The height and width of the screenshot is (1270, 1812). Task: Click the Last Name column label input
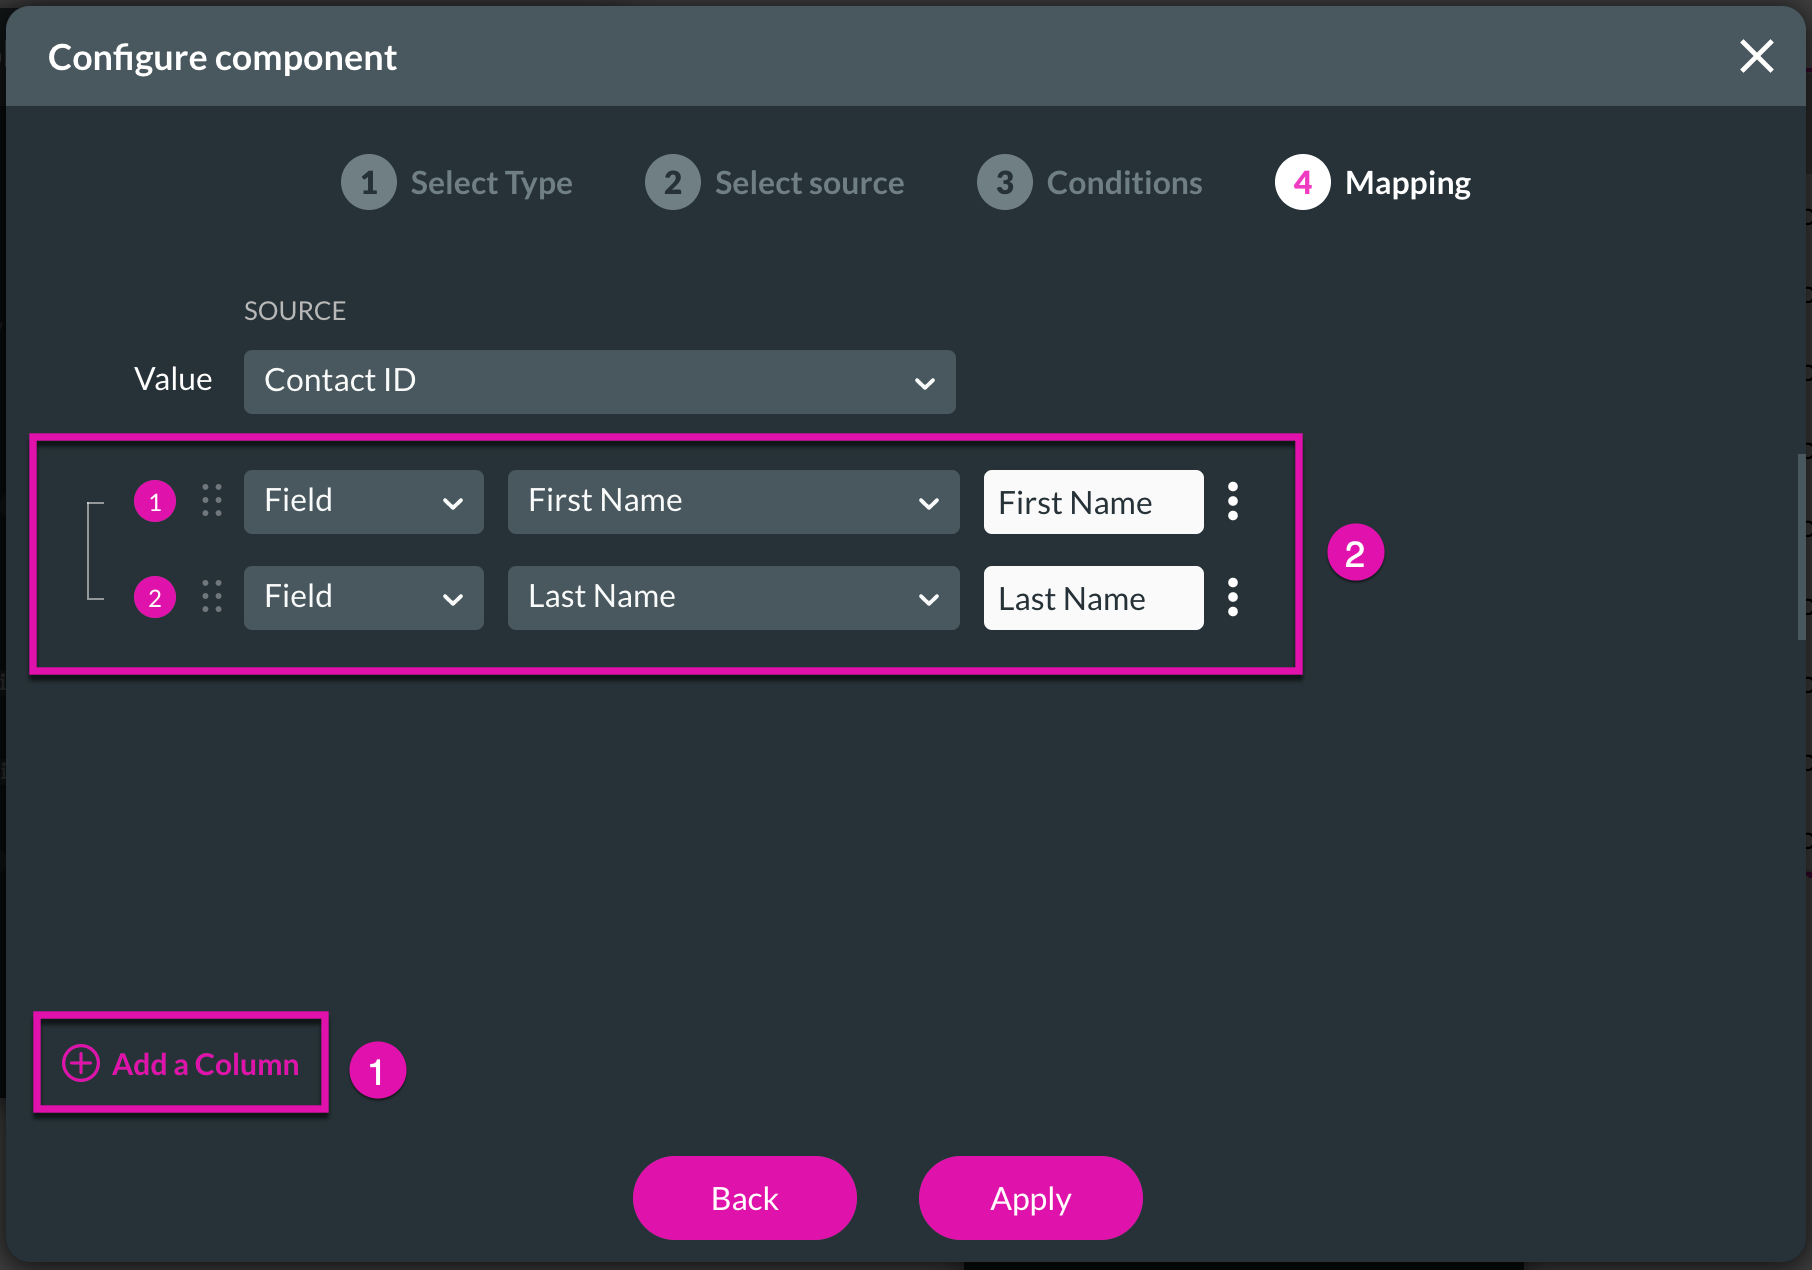(x=1094, y=598)
